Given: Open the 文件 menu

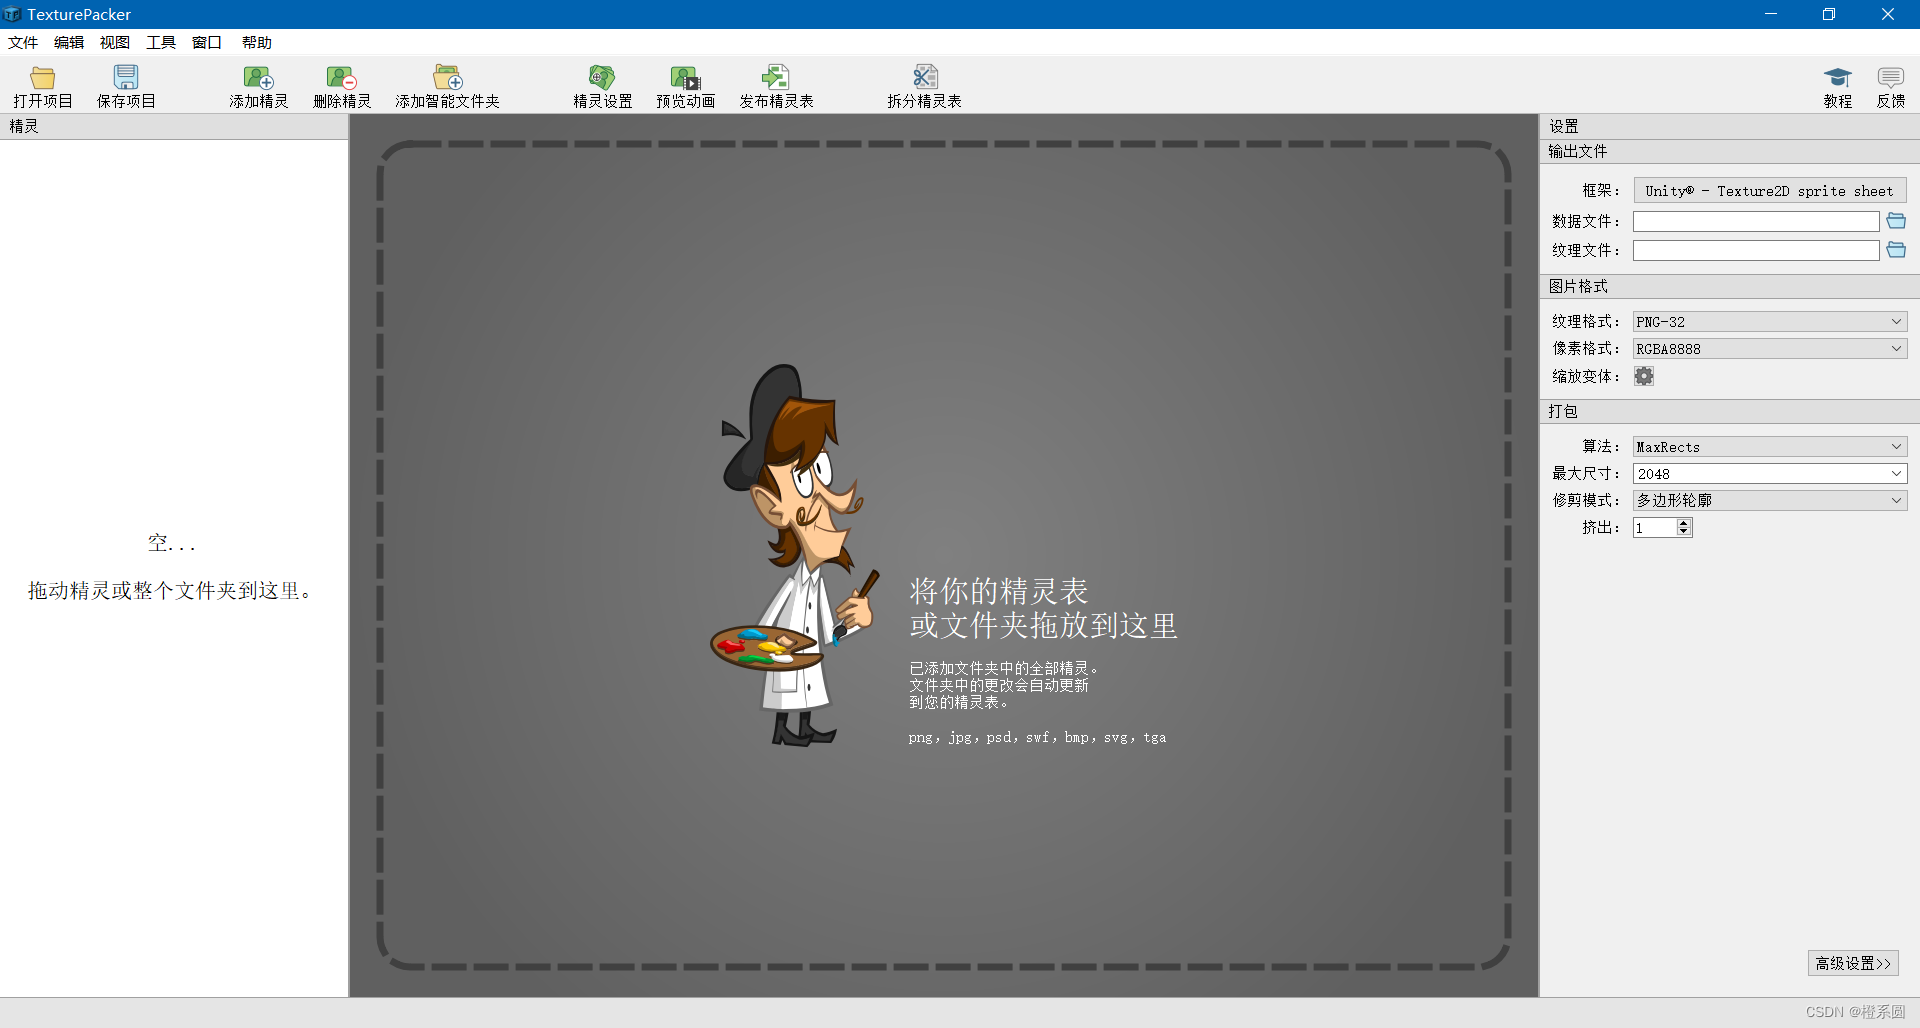Looking at the screenshot, I should [x=22, y=42].
